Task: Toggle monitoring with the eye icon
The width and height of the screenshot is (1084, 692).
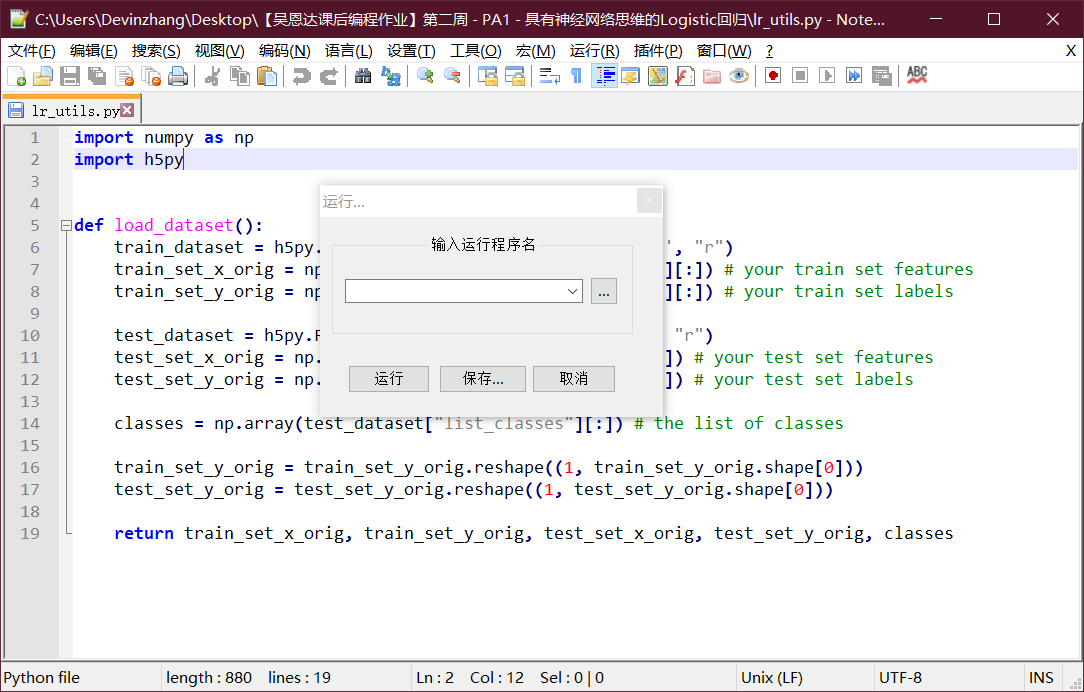Action: [738, 76]
